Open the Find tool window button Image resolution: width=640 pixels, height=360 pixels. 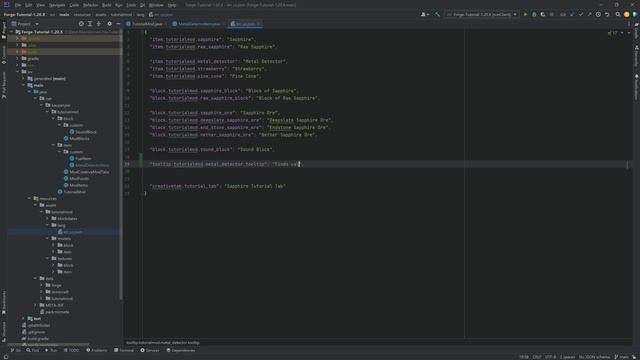(x=33, y=350)
